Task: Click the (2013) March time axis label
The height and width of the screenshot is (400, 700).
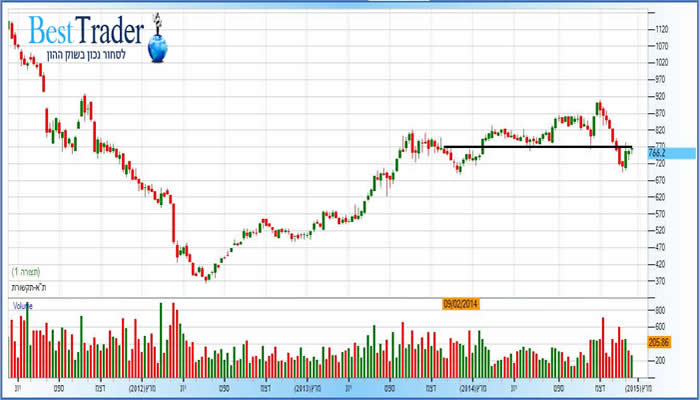Action: pos(305,386)
